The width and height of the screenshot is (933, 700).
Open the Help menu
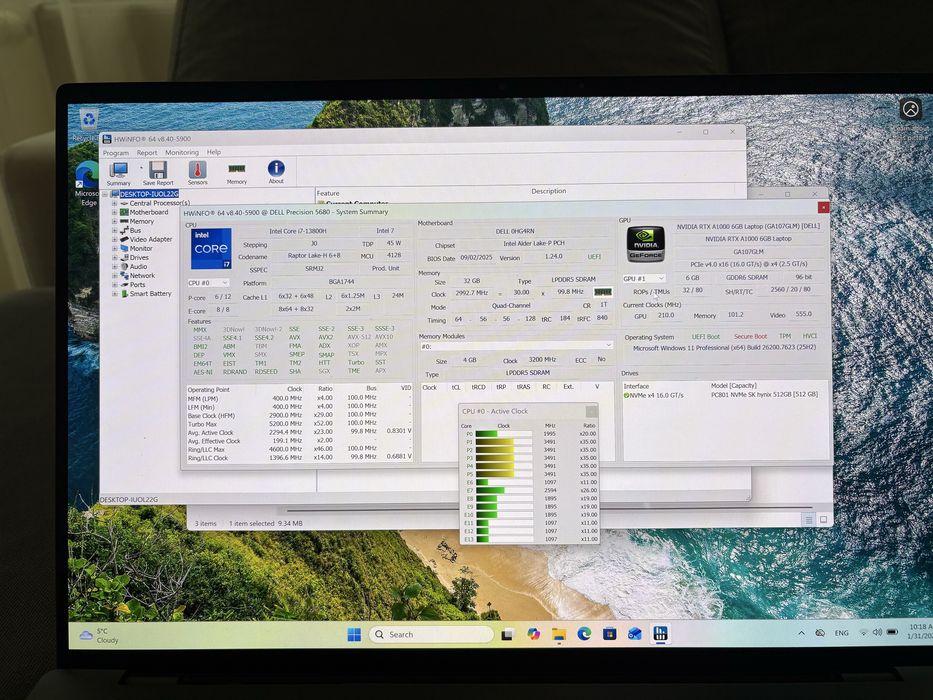coord(214,152)
